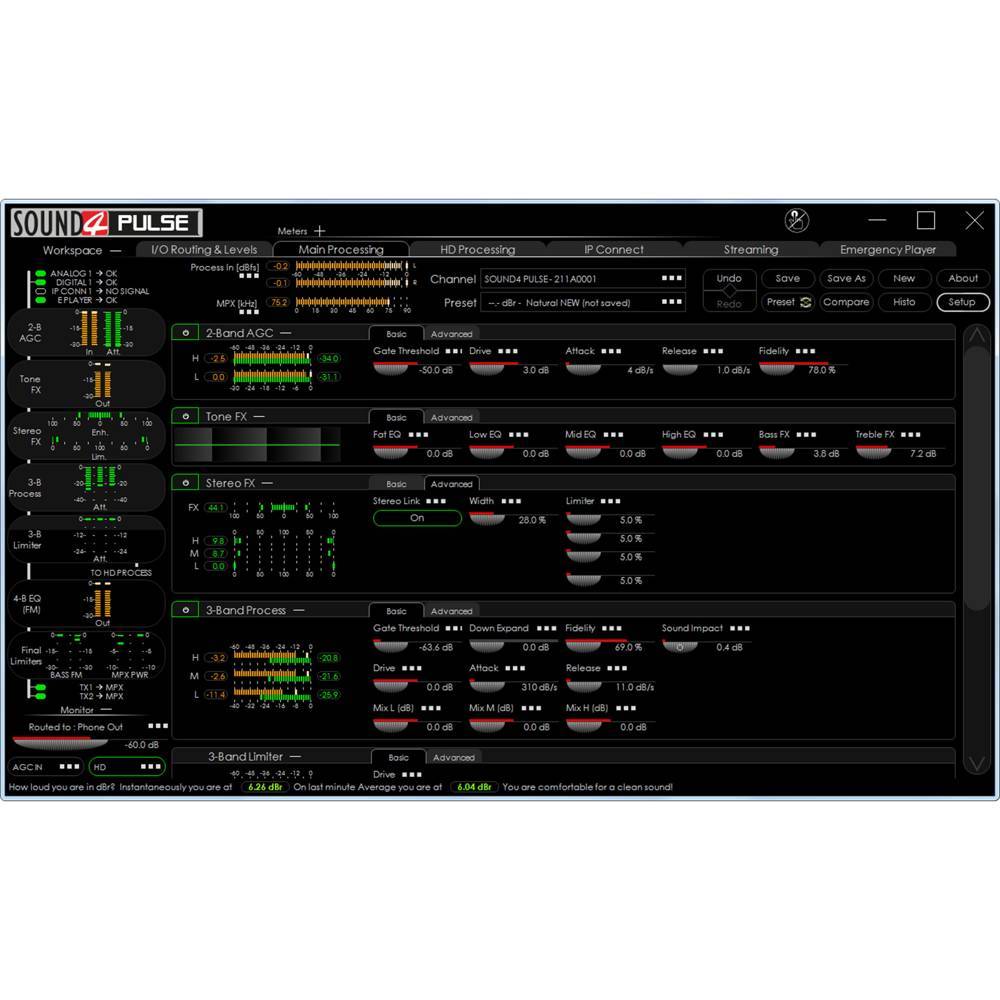Open Stereo FX block in Workspace sidebar

pyautogui.click(x=86, y=436)
